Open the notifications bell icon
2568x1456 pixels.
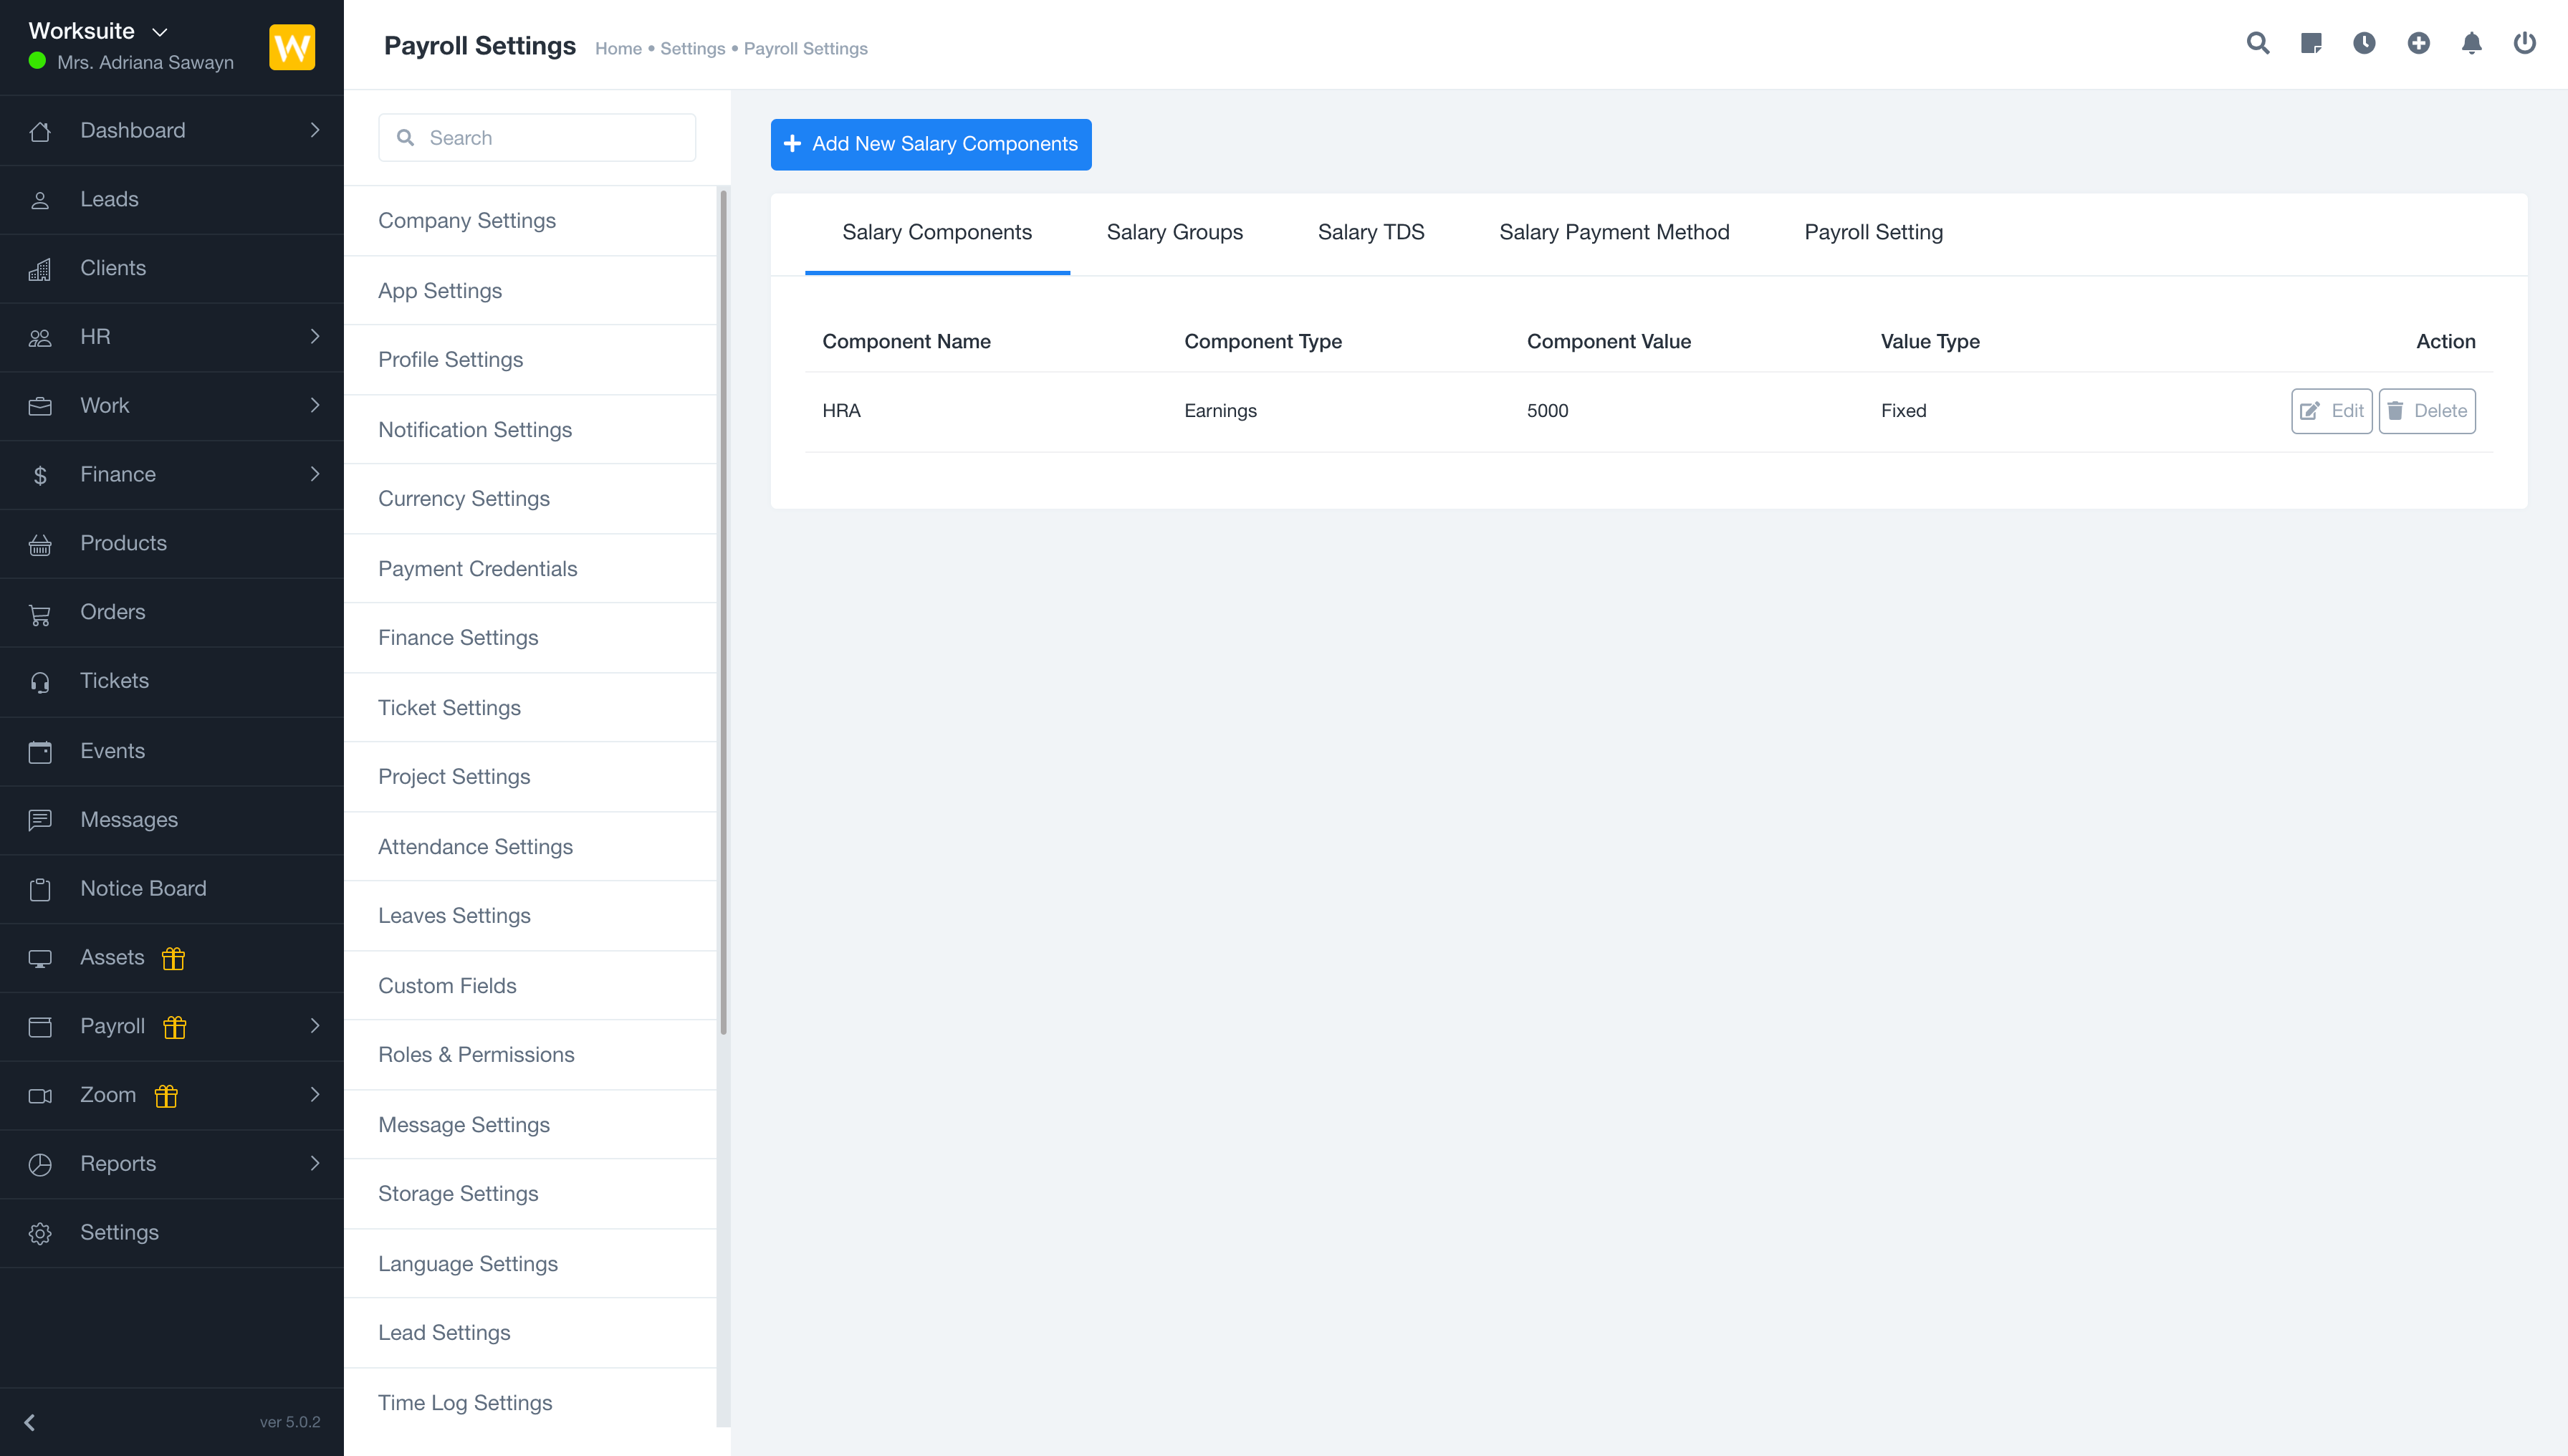click(2471, 43)
